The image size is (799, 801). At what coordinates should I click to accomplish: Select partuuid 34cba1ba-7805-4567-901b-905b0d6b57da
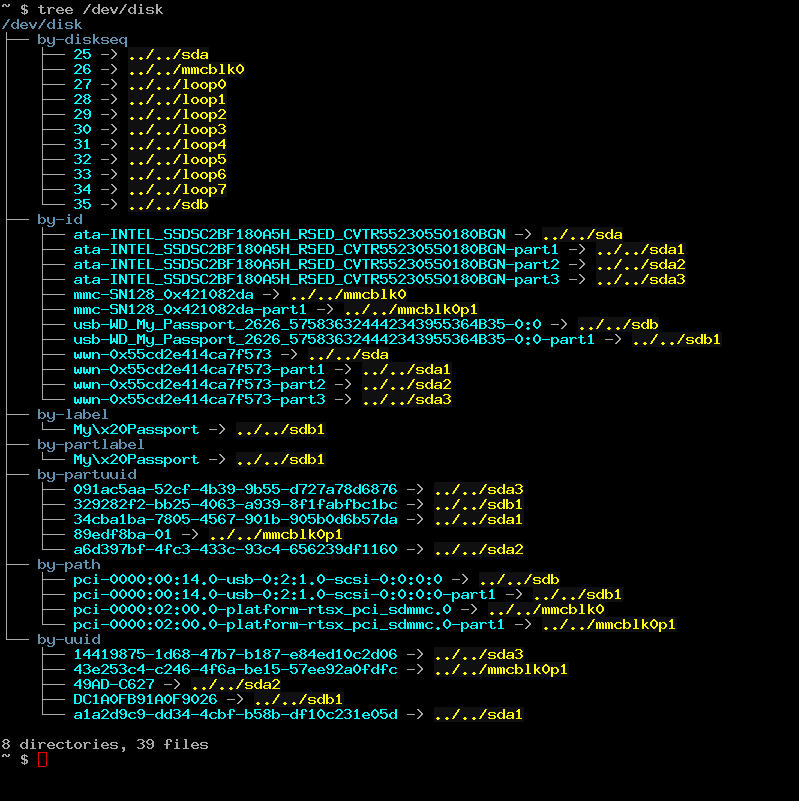(x=235, y=520)
